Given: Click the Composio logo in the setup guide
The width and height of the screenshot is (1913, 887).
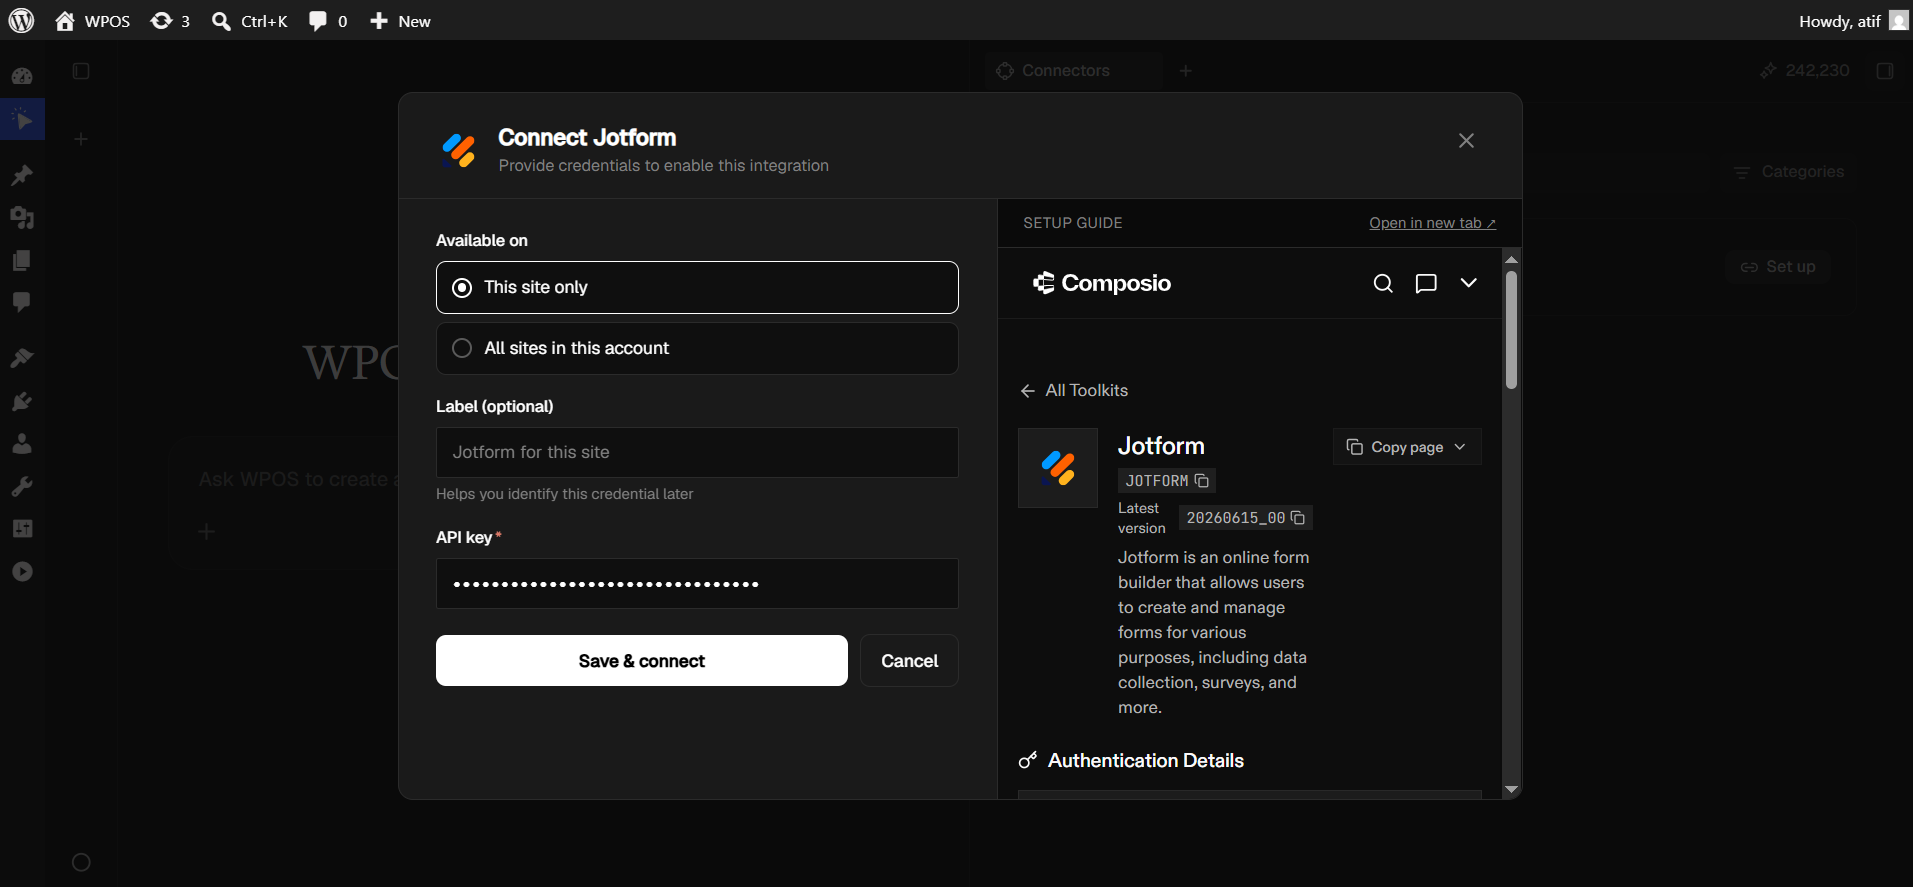Looking at the screenshot, I should click(x=1102, y=283).
